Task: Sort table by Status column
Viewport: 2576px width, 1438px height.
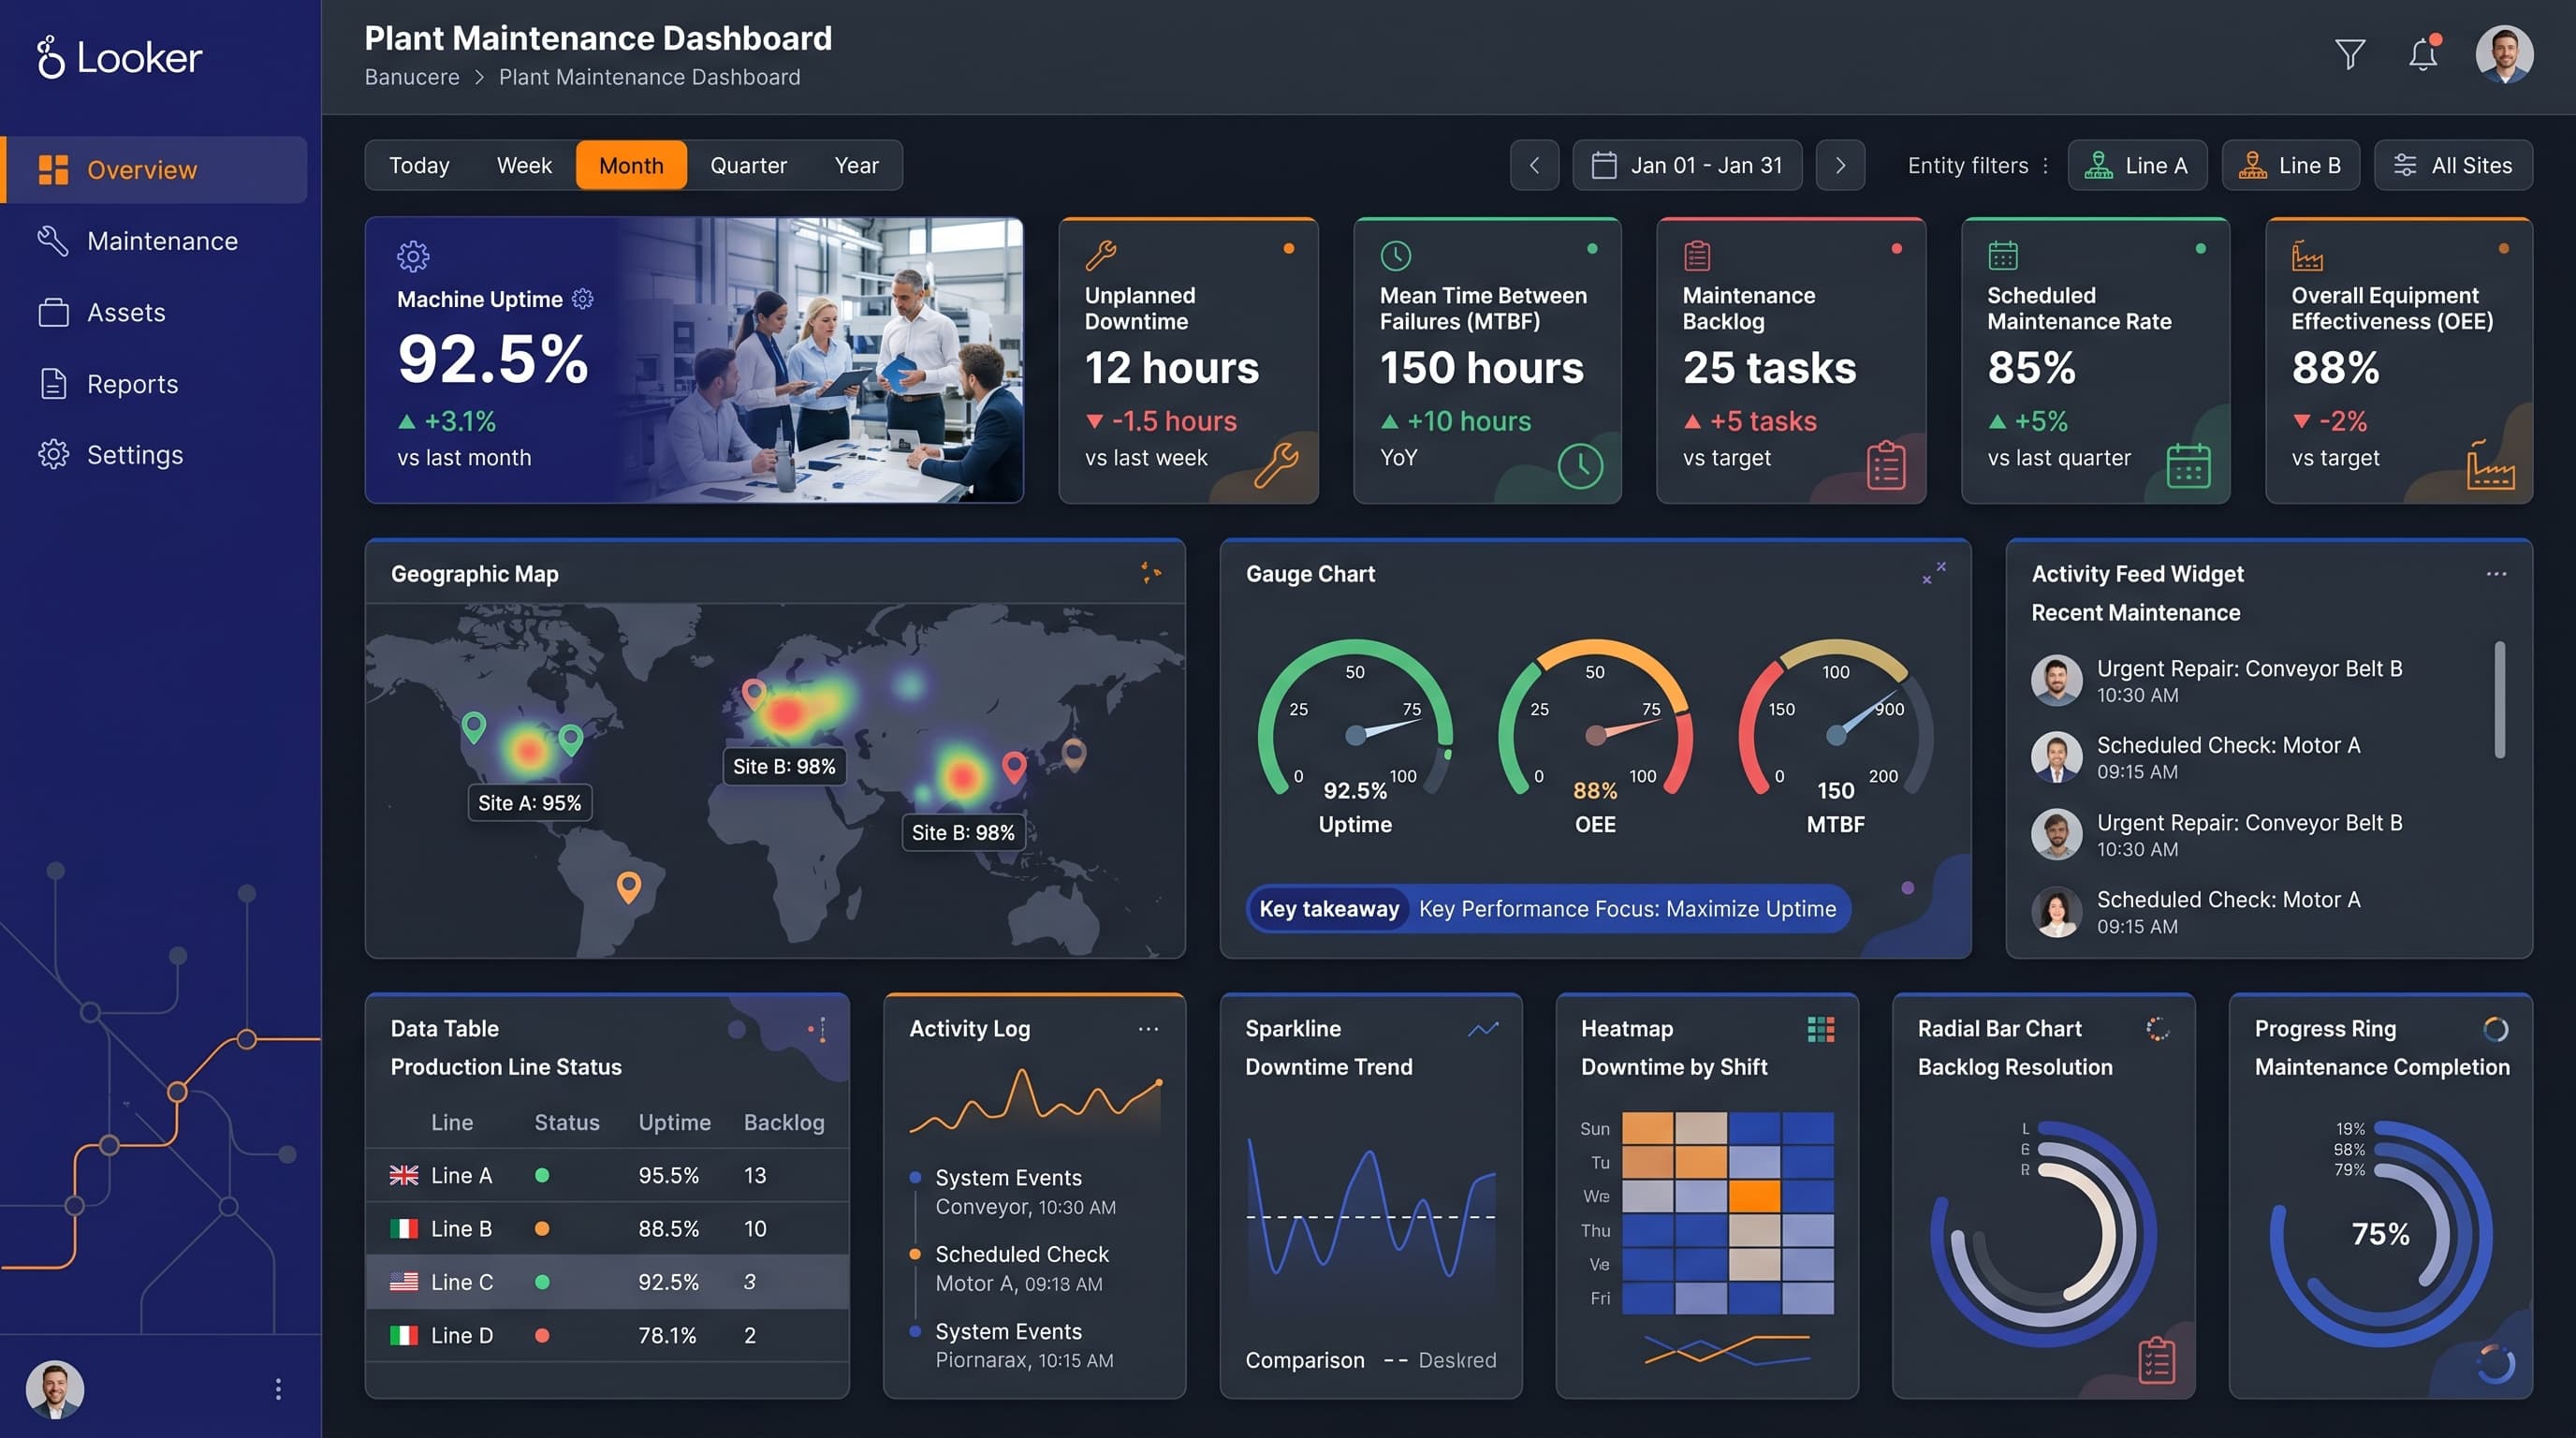Action: [566, 1122]
